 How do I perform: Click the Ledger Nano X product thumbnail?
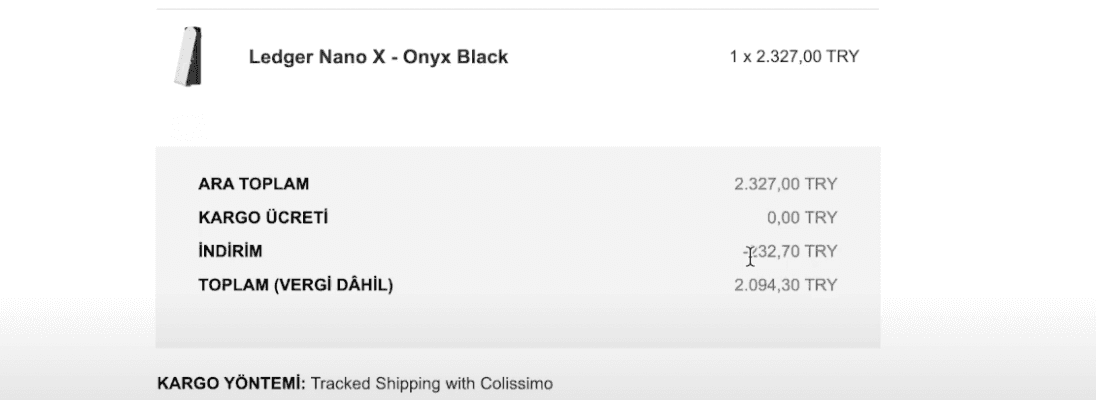tap(188, 57)
